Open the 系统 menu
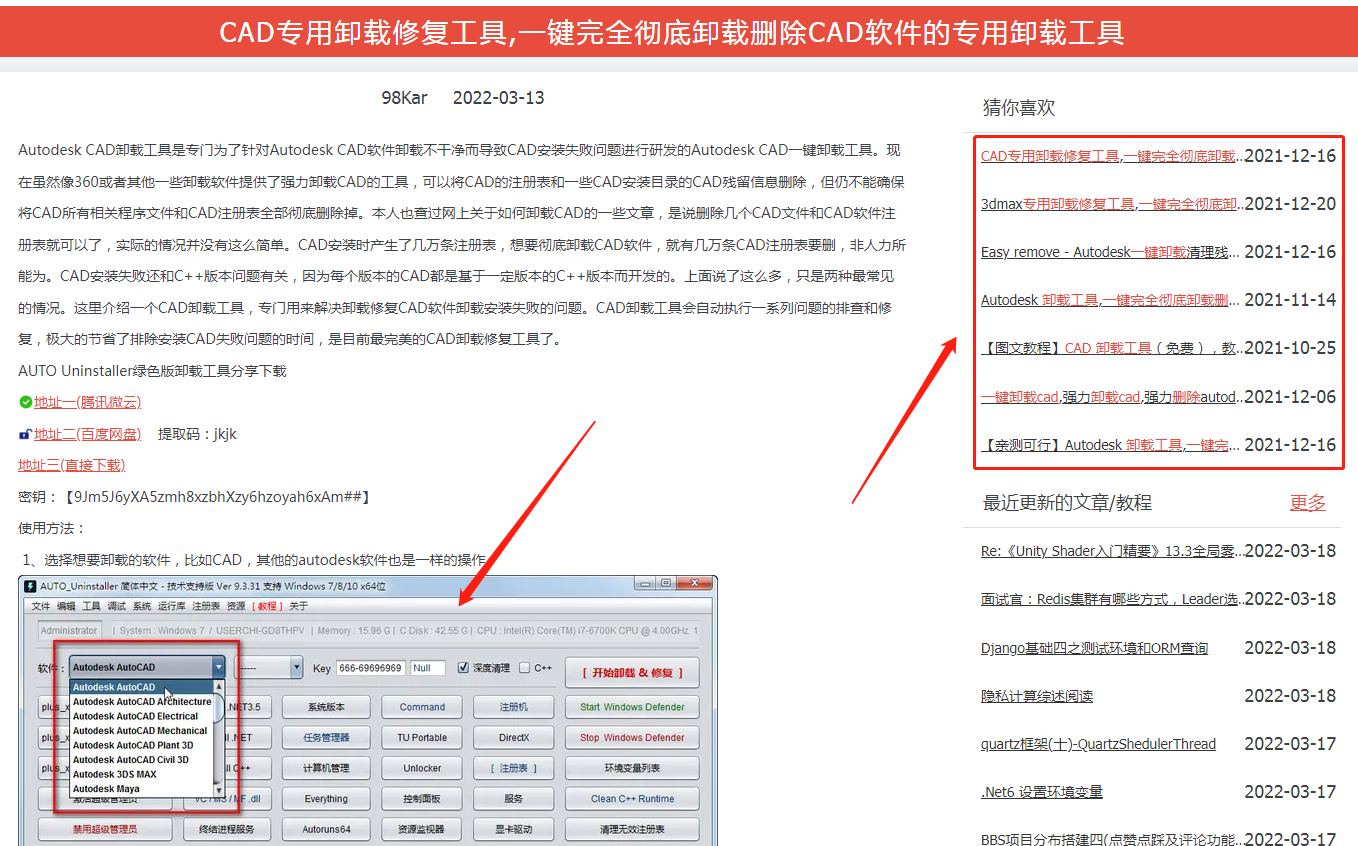 (x=143, y=606)
